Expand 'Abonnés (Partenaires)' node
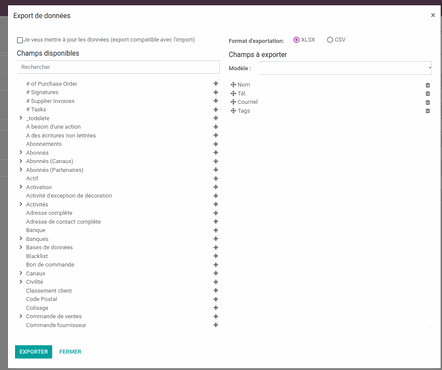Viewport: 442px width, 370px height. tap(21, 170)
